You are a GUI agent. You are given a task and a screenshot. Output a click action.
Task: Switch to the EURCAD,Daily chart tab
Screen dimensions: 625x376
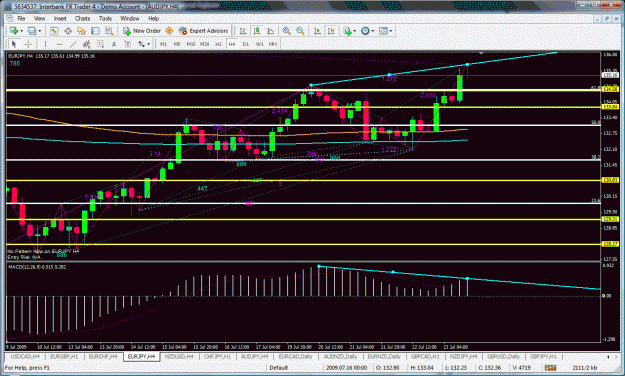(x=295, y=356)
